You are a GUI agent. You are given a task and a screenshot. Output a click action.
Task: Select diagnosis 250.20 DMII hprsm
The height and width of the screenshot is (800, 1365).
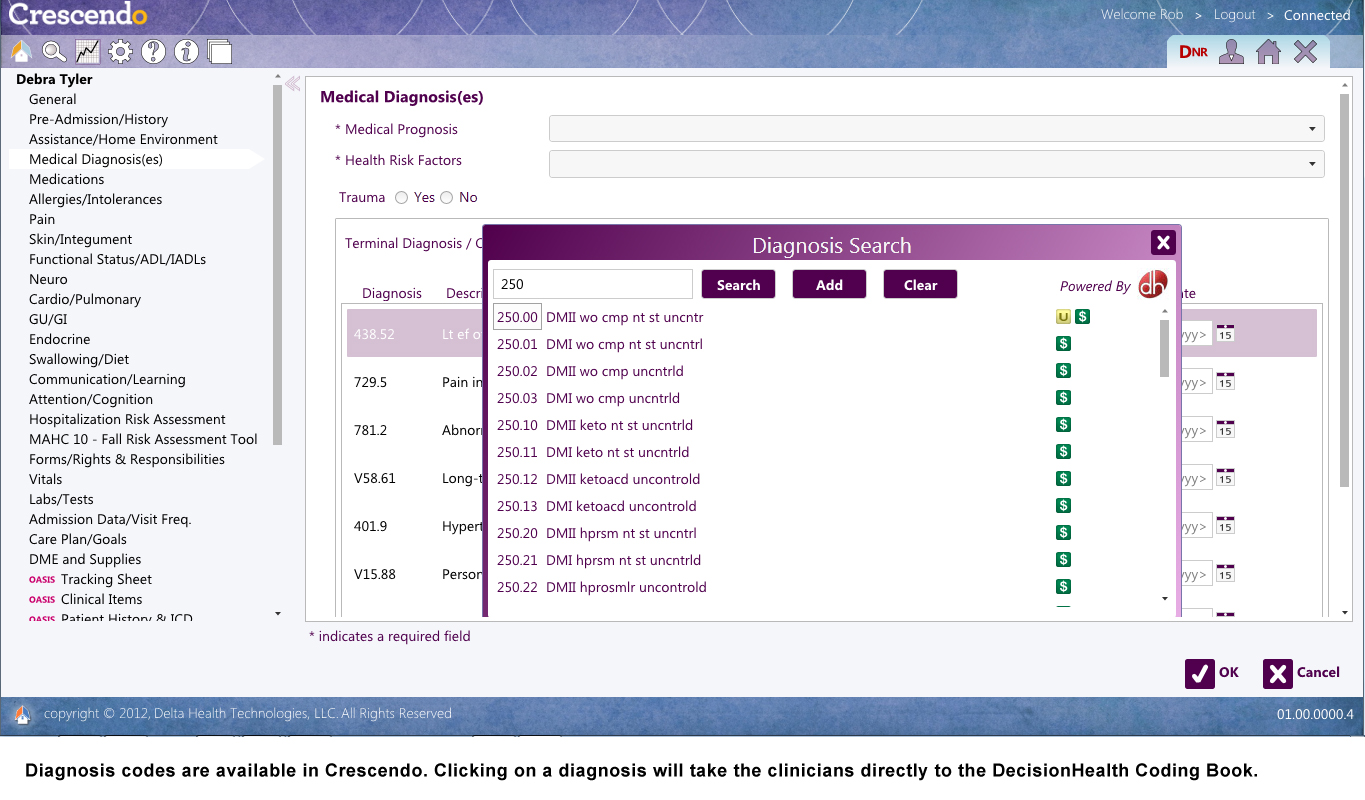tap(597, 533)
